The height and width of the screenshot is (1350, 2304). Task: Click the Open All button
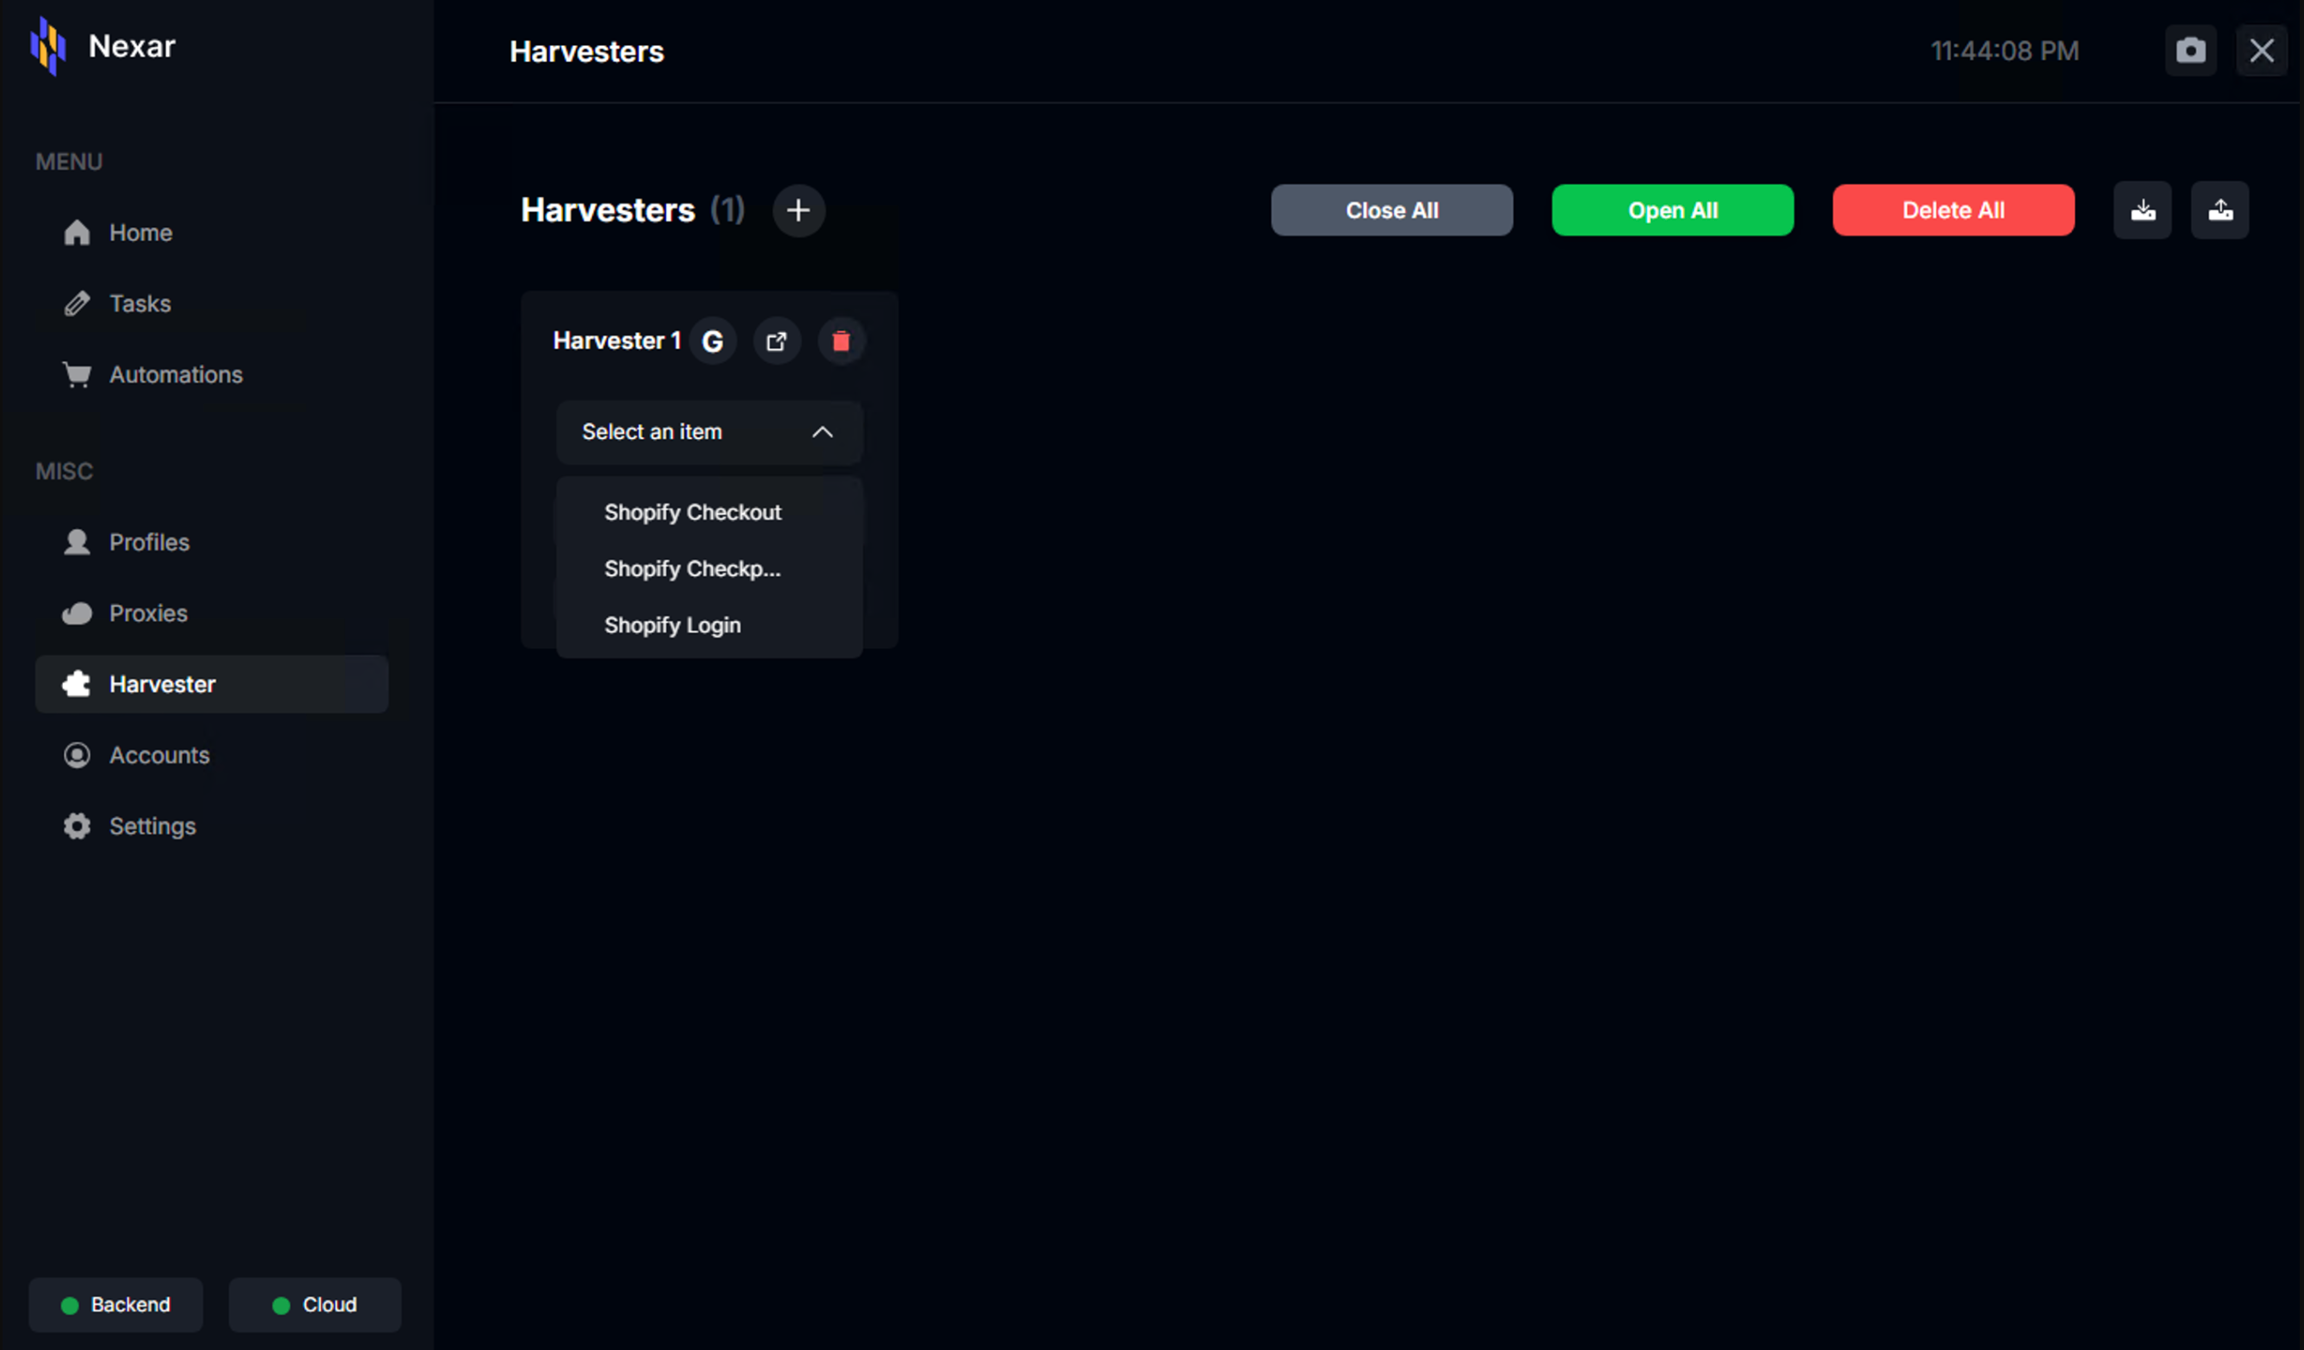(1672, 210)
